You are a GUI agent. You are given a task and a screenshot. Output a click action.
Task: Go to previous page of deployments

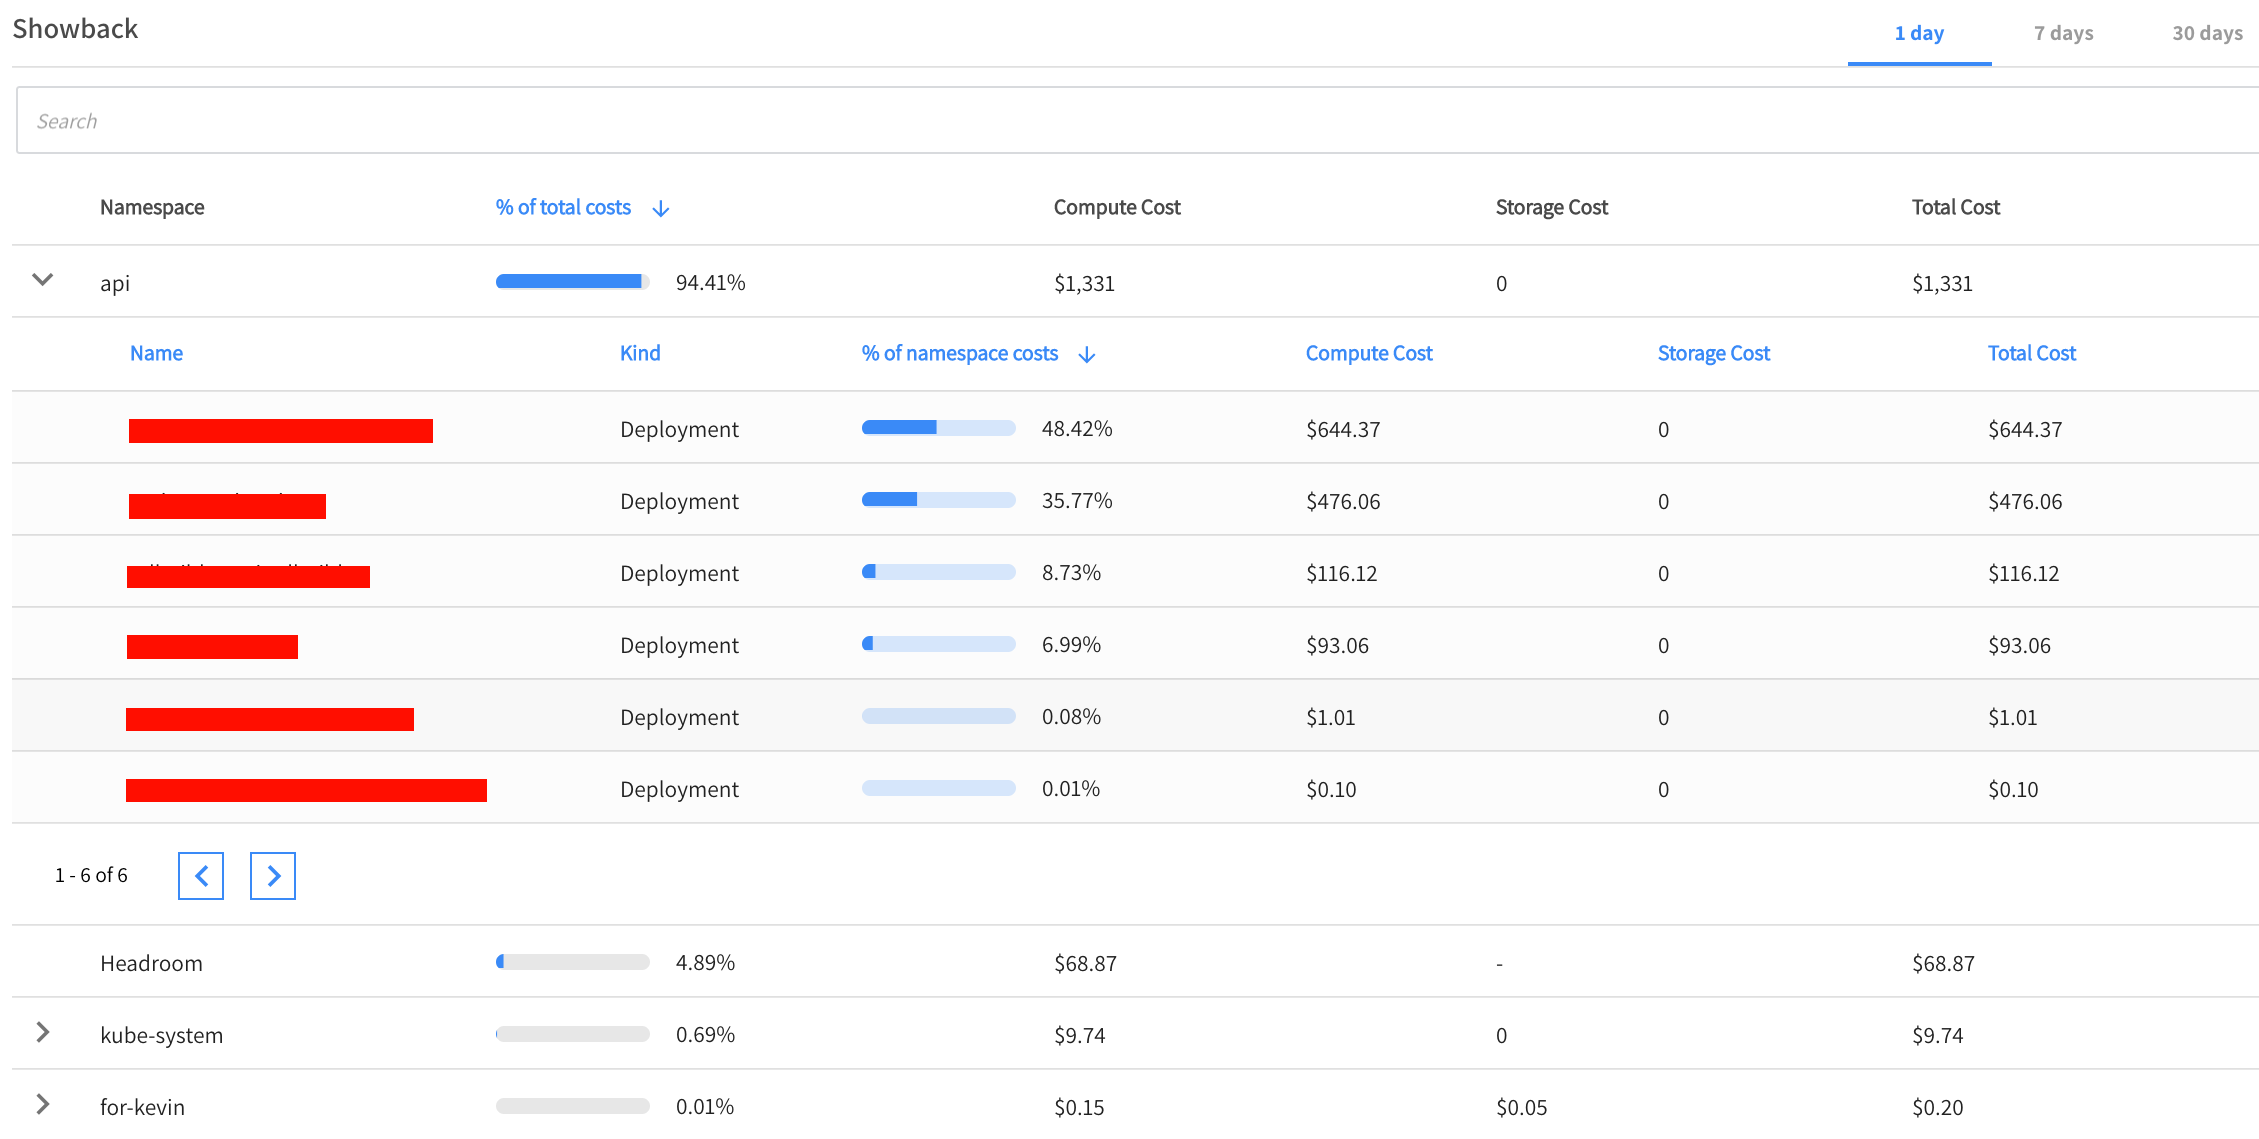click(x=201, y=876)
